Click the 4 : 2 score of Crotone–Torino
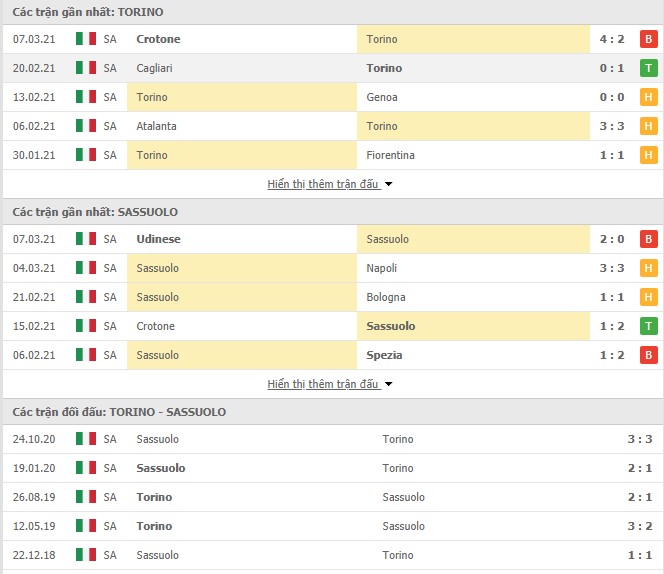Image resolution: width=664 pixels, height=574 pixels. (611, 39)
